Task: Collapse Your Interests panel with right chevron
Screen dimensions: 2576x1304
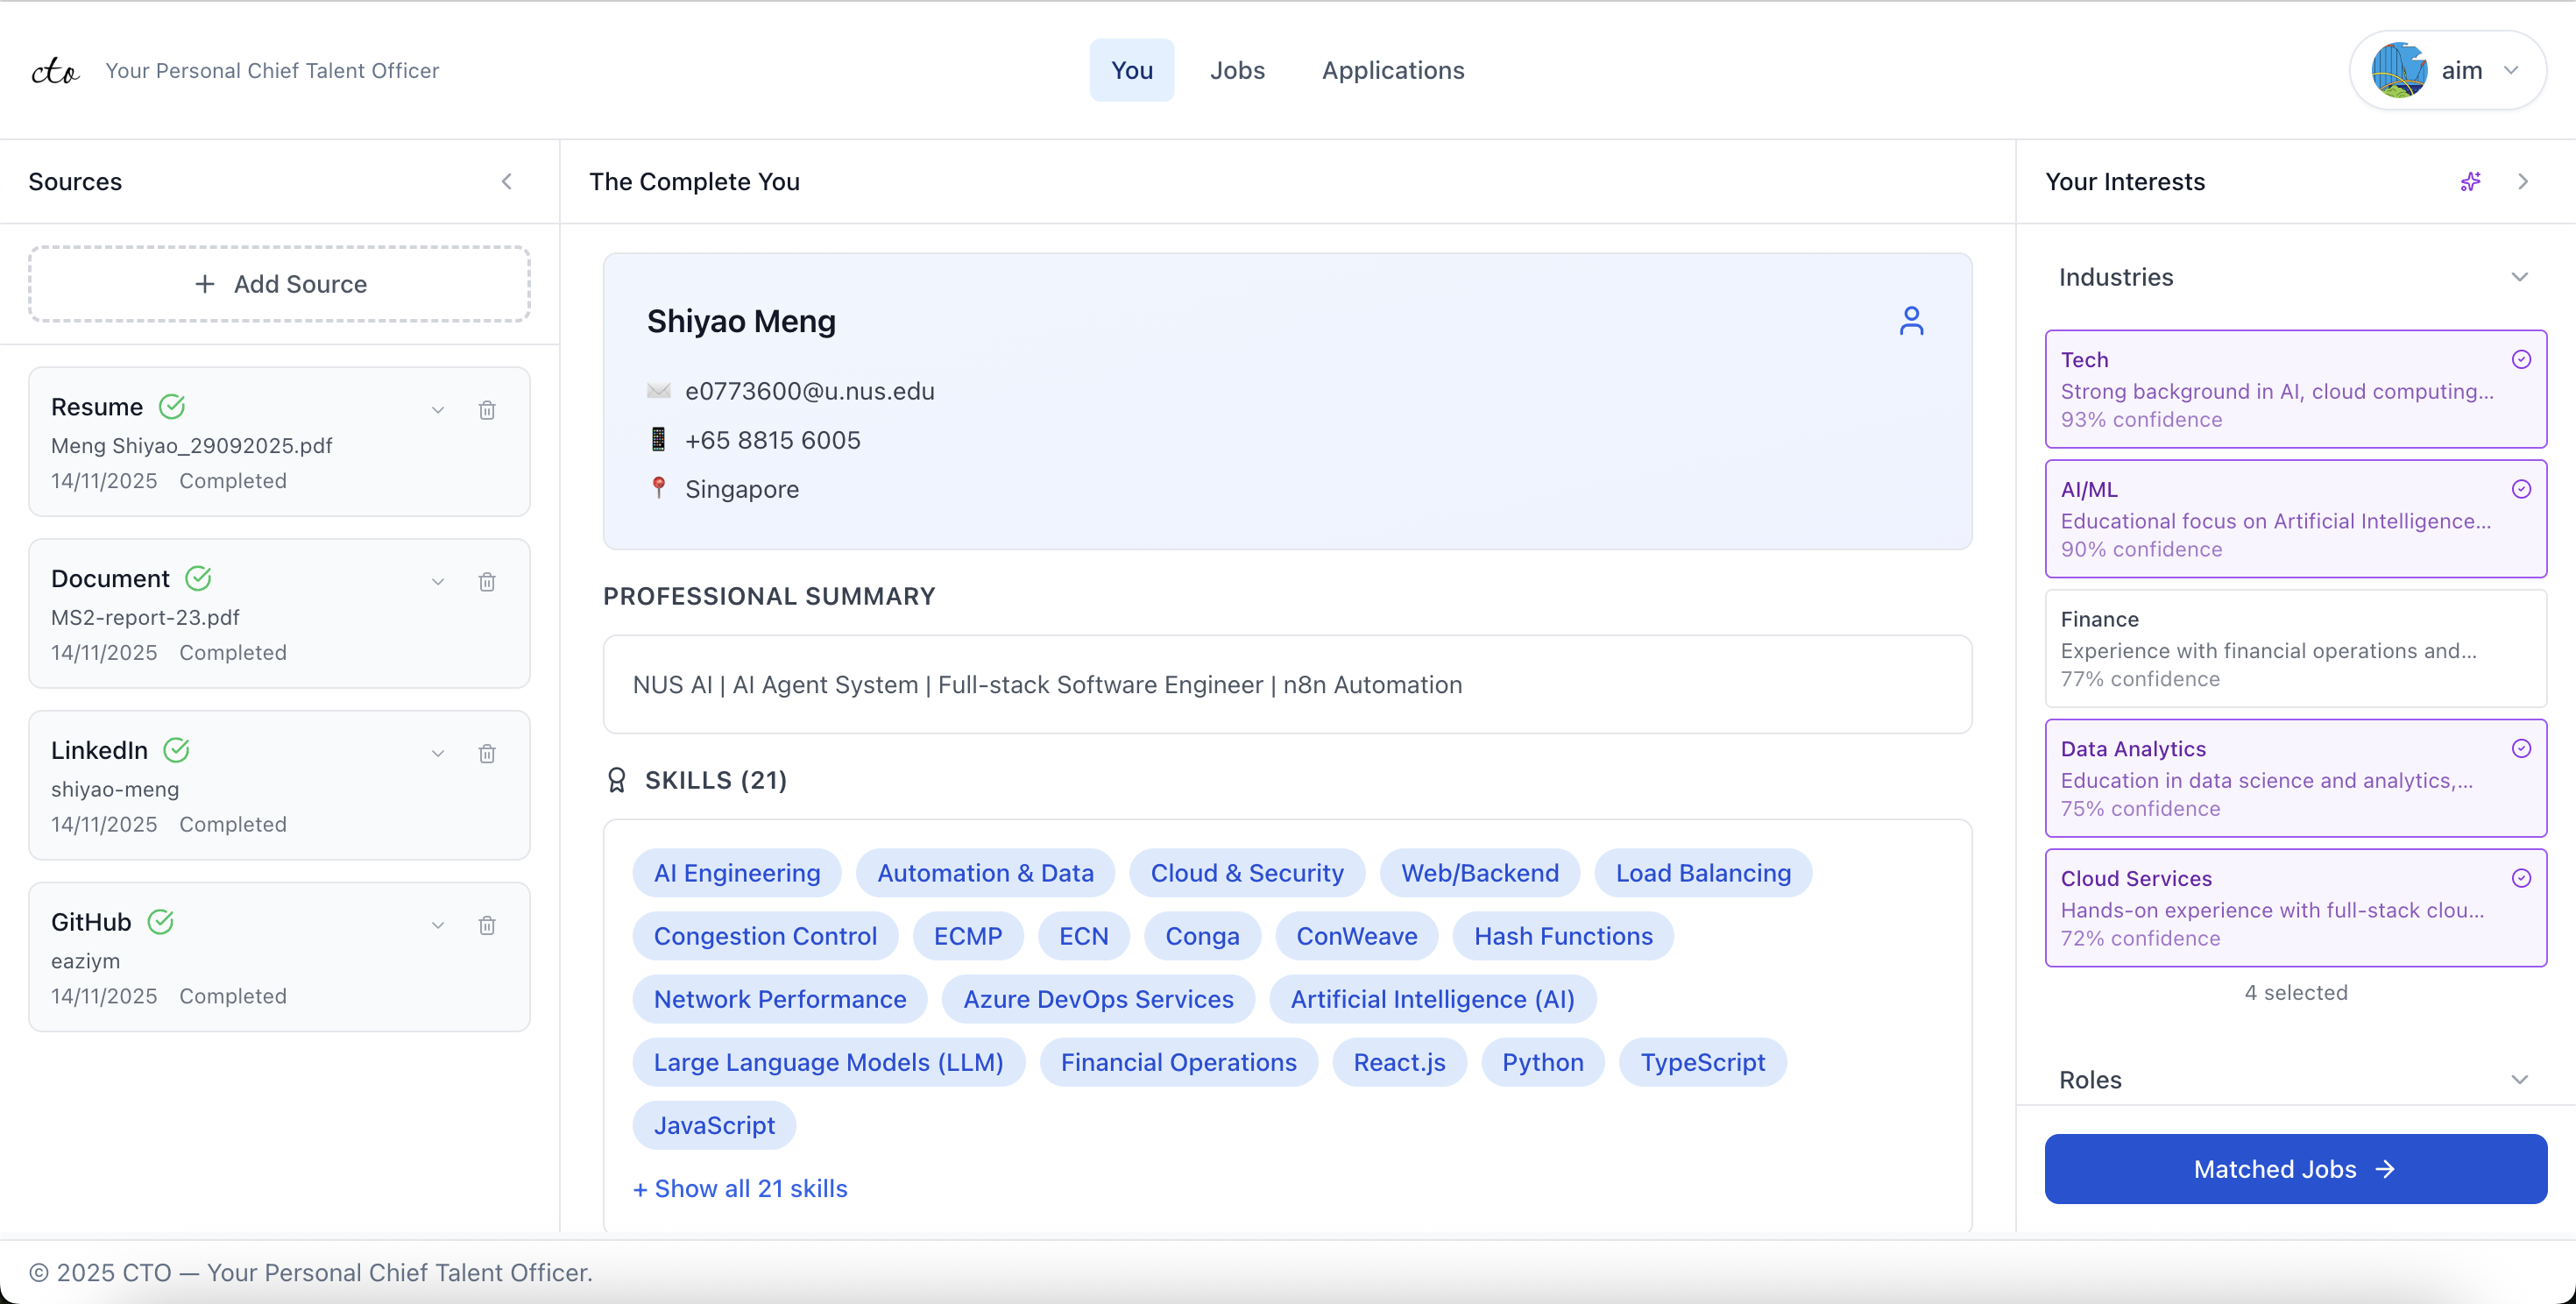Action: pyautogui.click(x=2523, y=182)
